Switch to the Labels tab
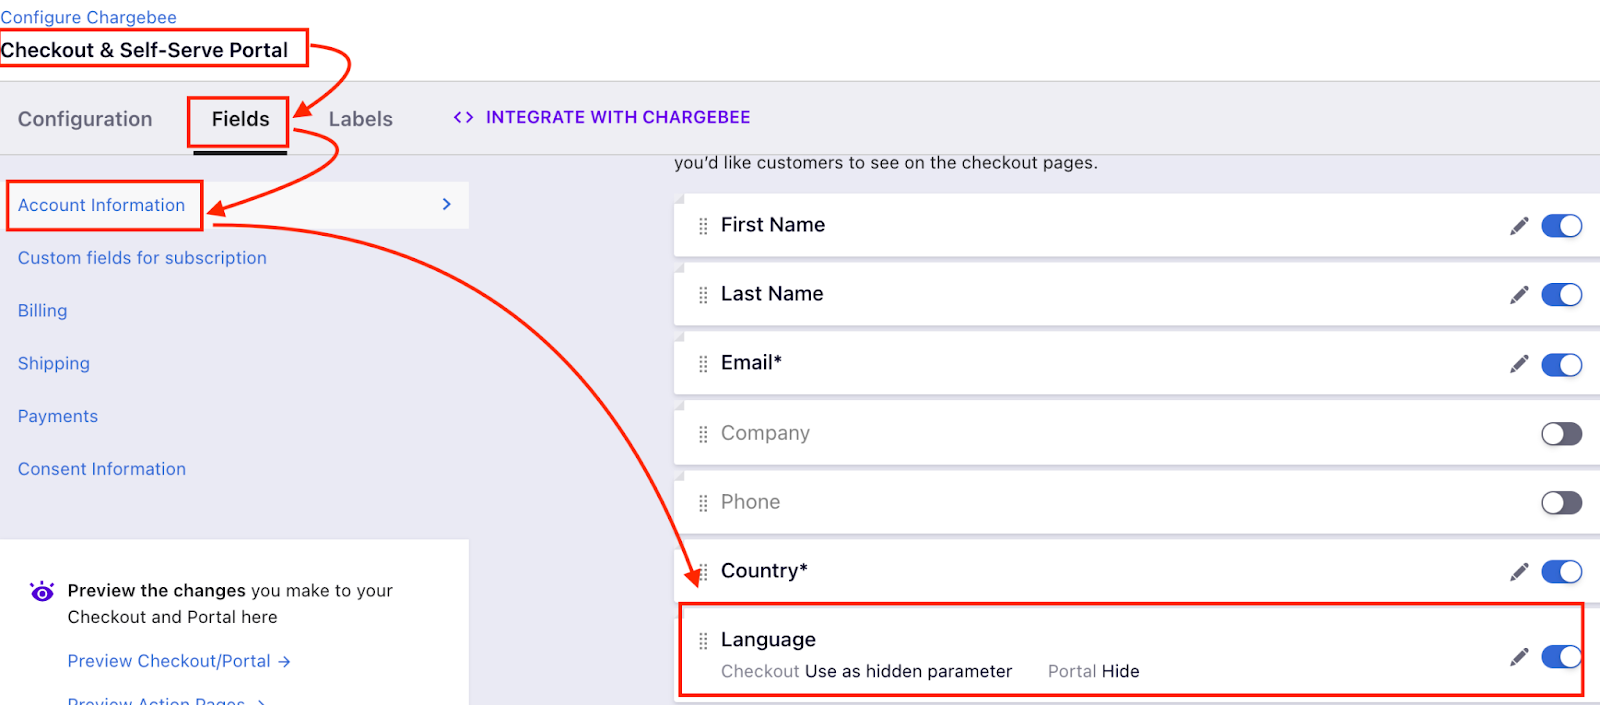Screen dimensions: 1600x705 coord(360,119)
